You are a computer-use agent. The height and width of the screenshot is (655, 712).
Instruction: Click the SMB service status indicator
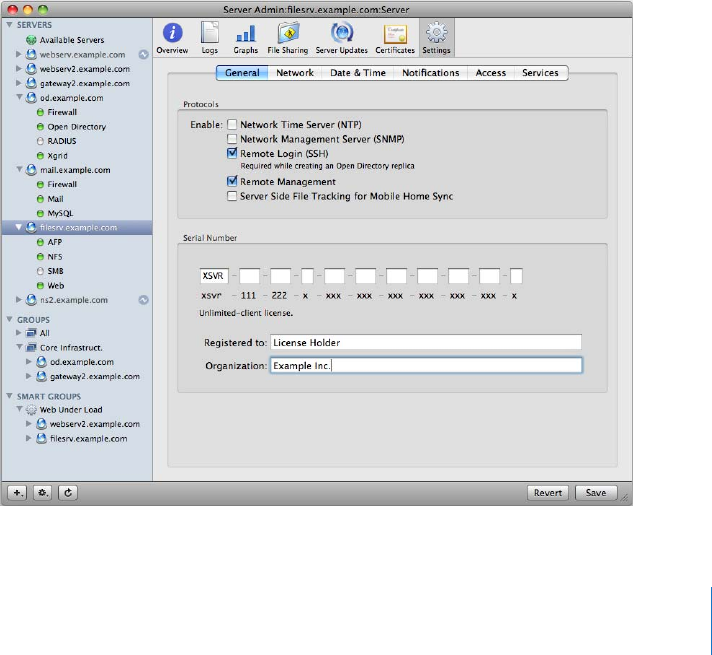(x=40, y=271)
